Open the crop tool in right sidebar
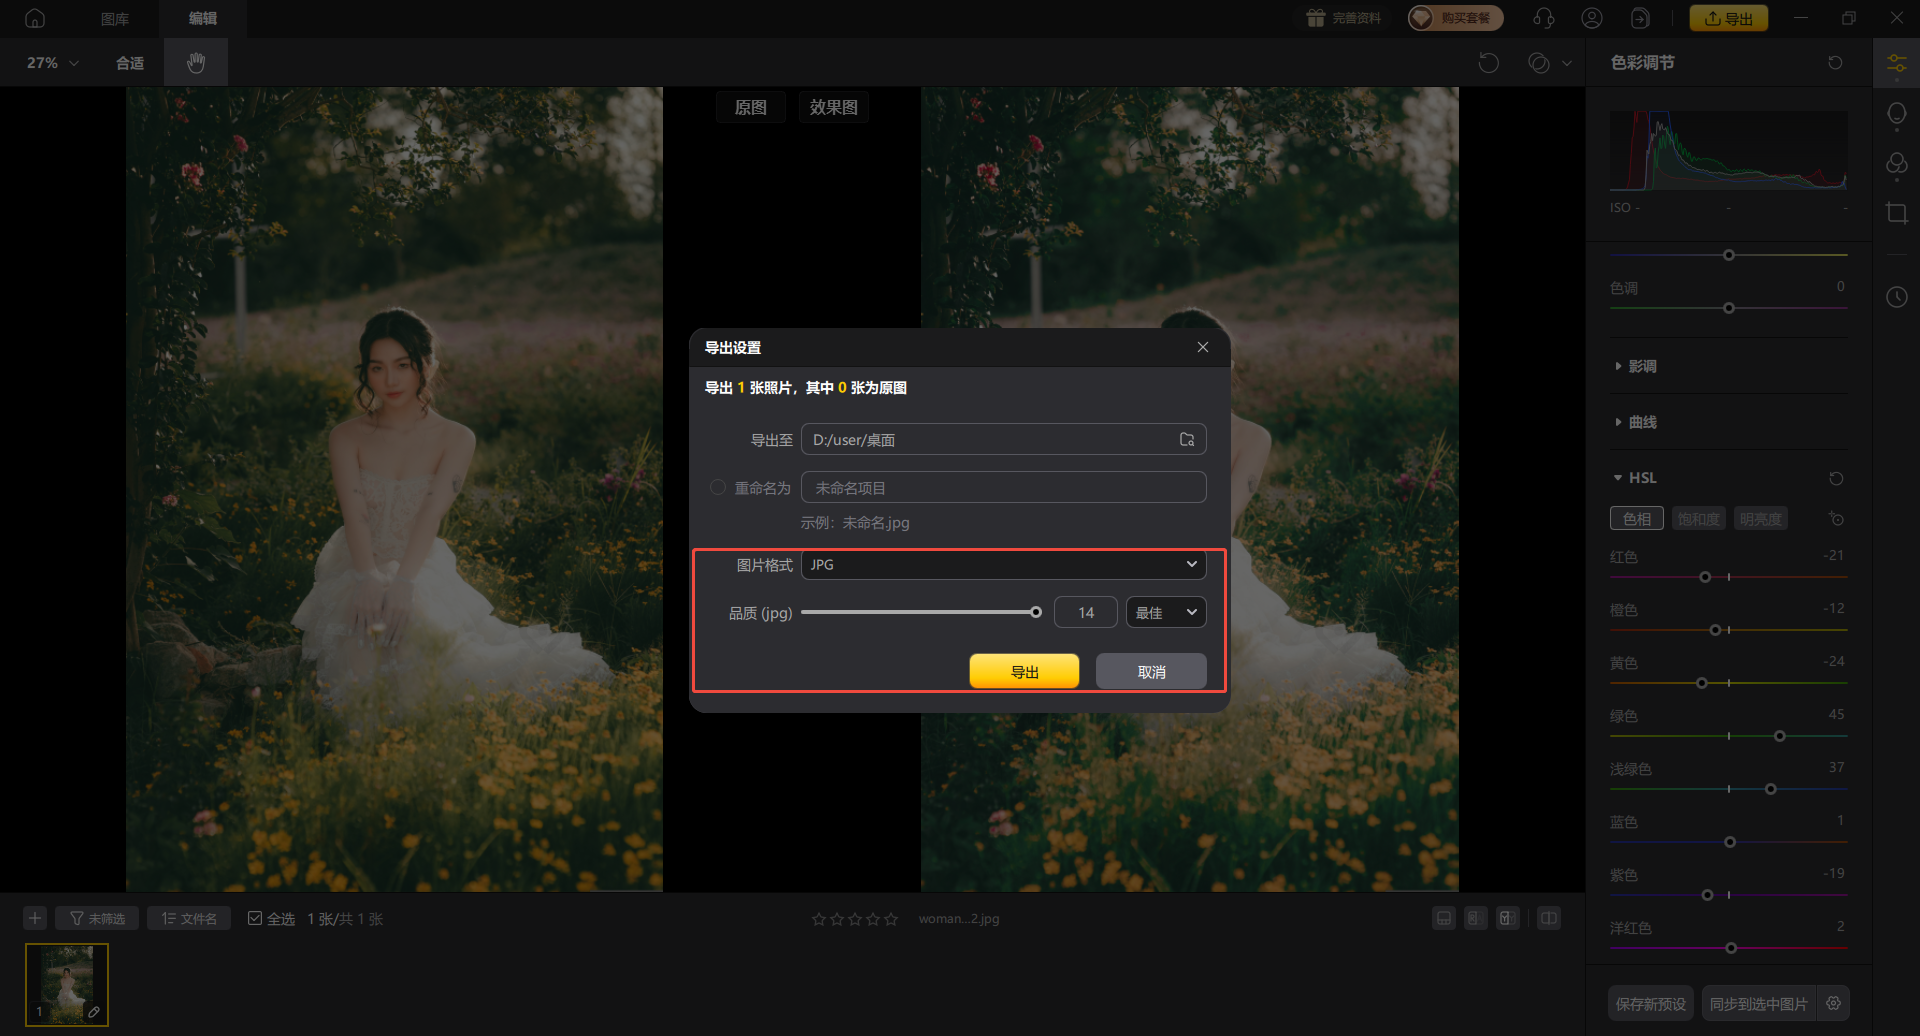 1896,213
